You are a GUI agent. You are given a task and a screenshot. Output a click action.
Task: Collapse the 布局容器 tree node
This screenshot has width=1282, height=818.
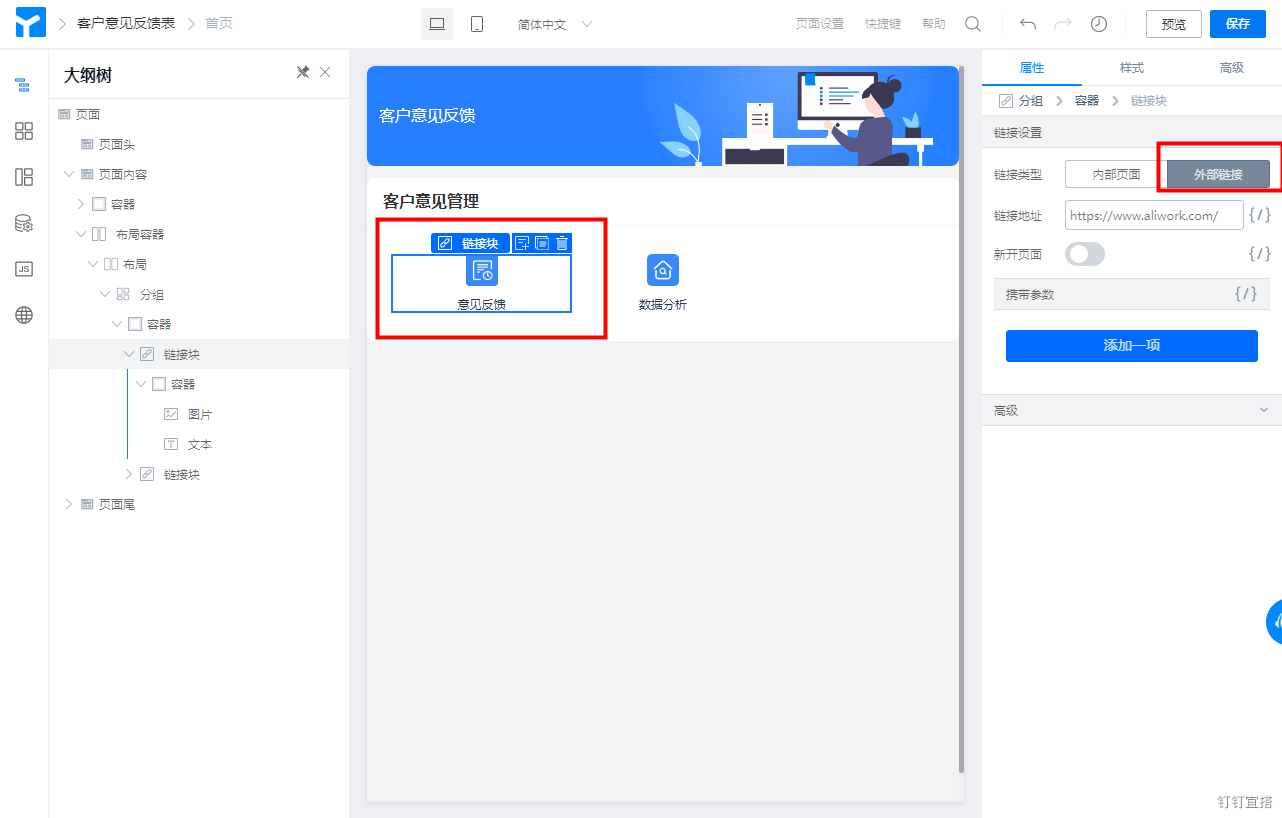point(81,234)
